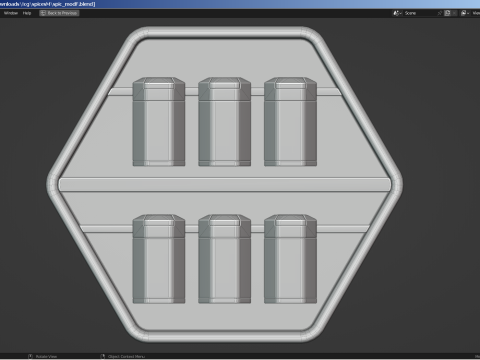Screen dimensions: 480x360
Task: Select the middle horizontal shelf bar
Action: tap(225, 185)
